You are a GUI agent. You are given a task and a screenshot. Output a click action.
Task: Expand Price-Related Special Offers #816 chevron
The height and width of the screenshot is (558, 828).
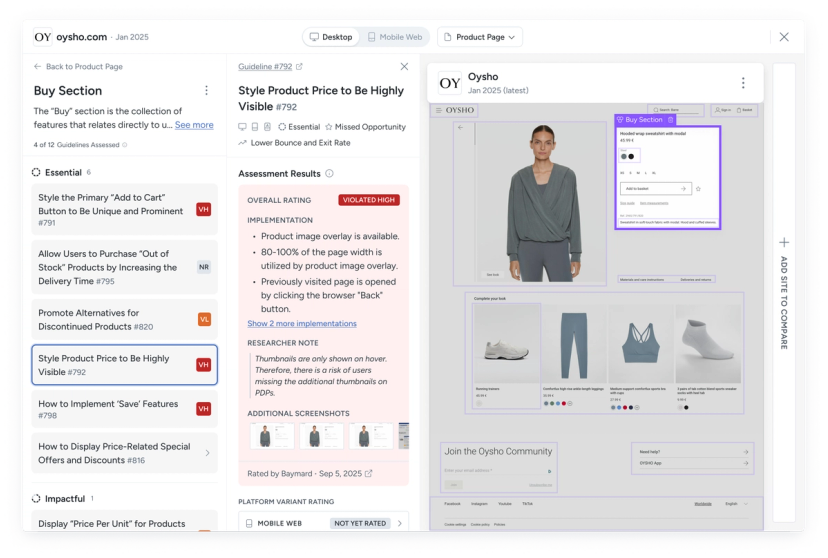[207, 453]
